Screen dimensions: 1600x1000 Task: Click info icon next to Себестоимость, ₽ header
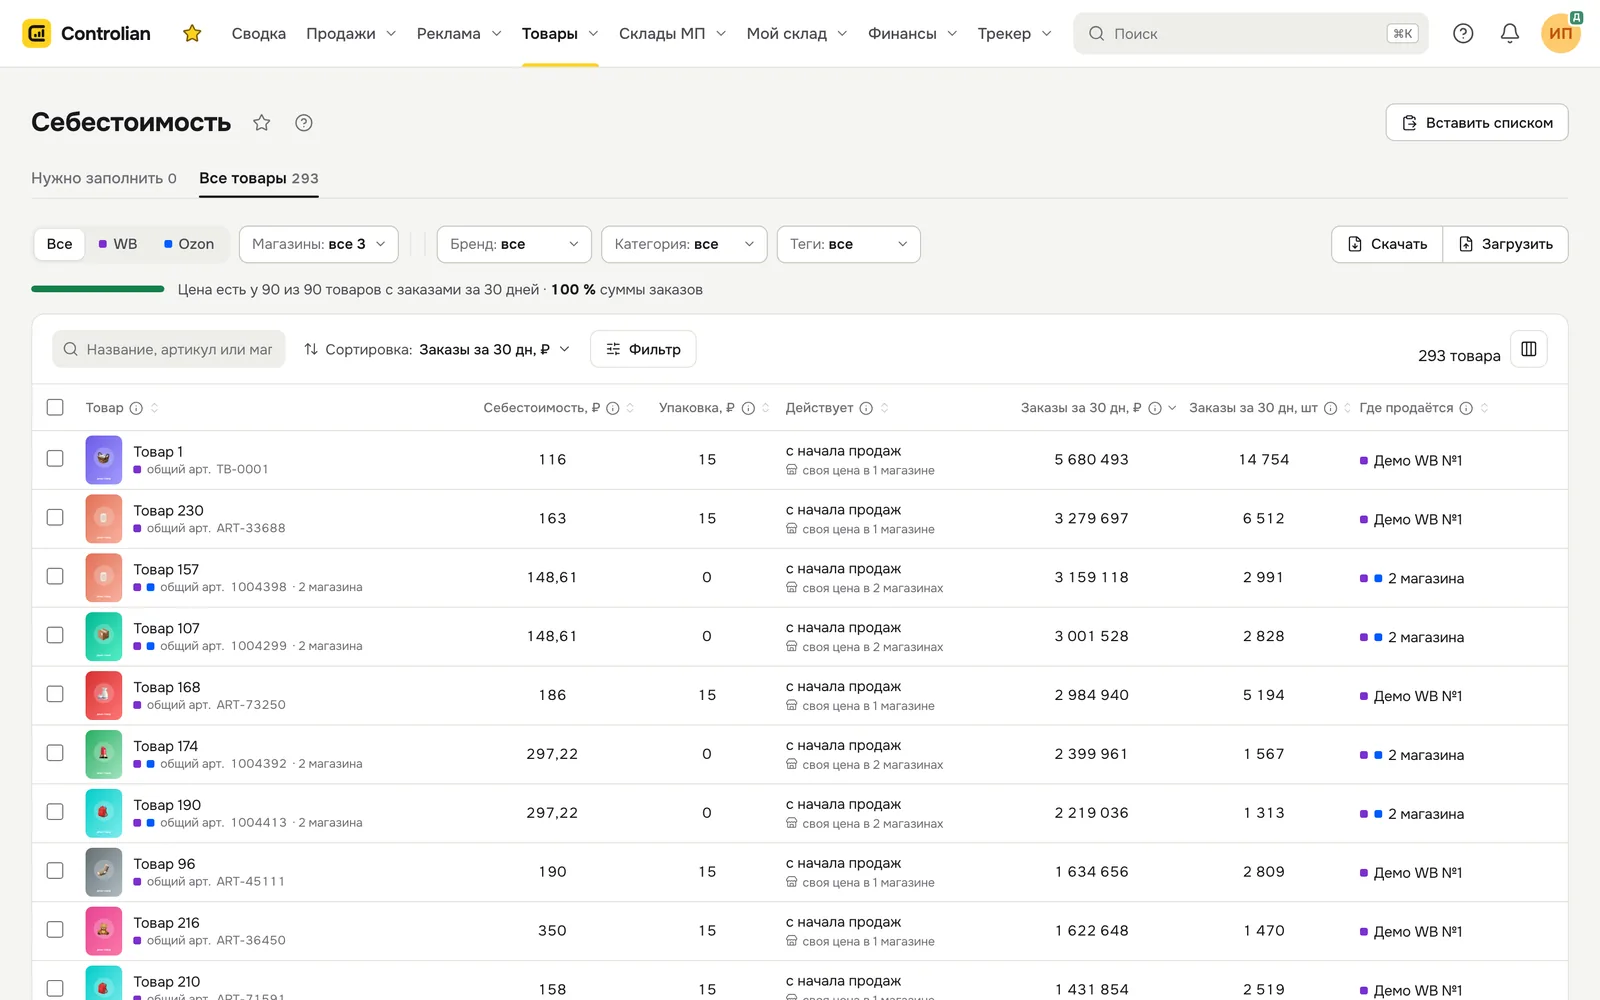613,408
